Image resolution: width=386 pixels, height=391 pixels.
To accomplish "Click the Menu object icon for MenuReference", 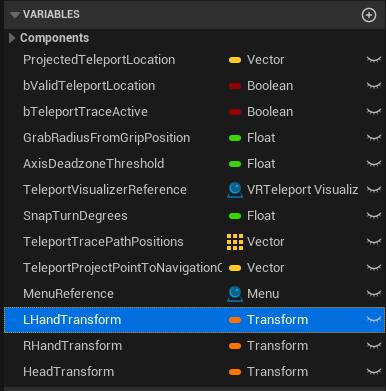I will [235, 294].
